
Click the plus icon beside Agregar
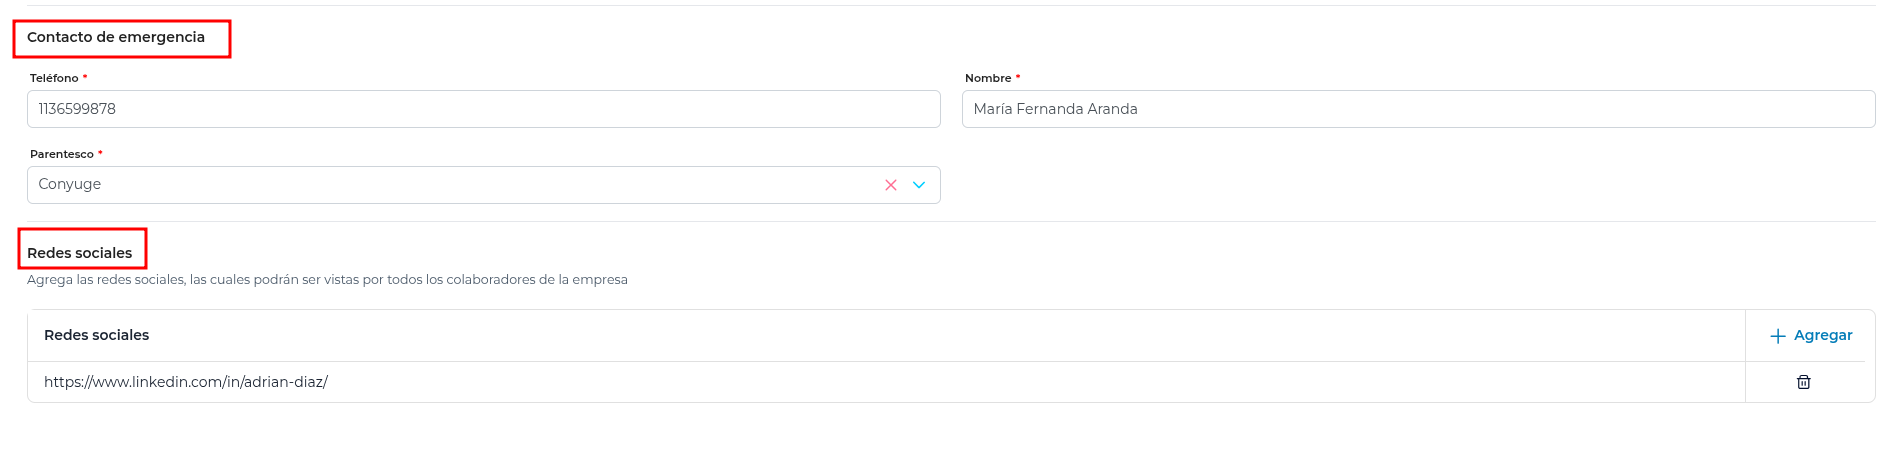pyautogui.click(x=1778, y=336)
